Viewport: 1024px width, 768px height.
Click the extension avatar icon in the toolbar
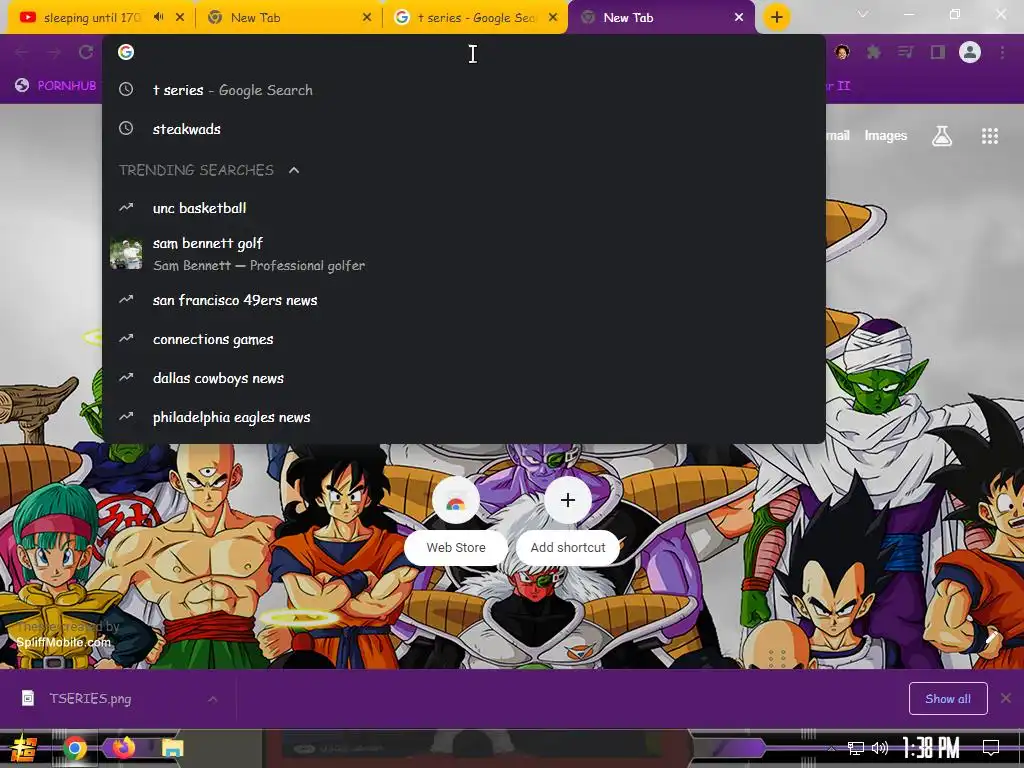(842, 52)
